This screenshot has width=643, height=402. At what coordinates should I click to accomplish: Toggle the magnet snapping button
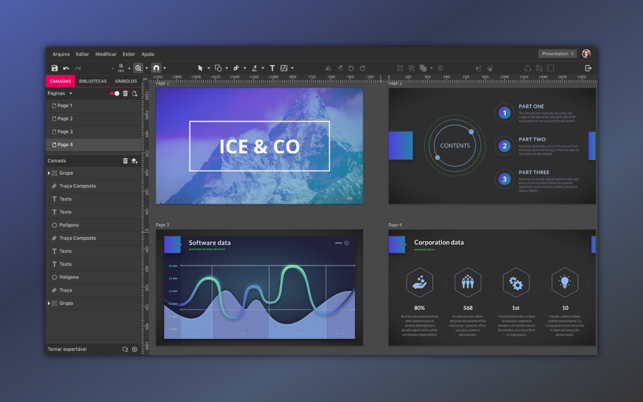tap(156, 68)
